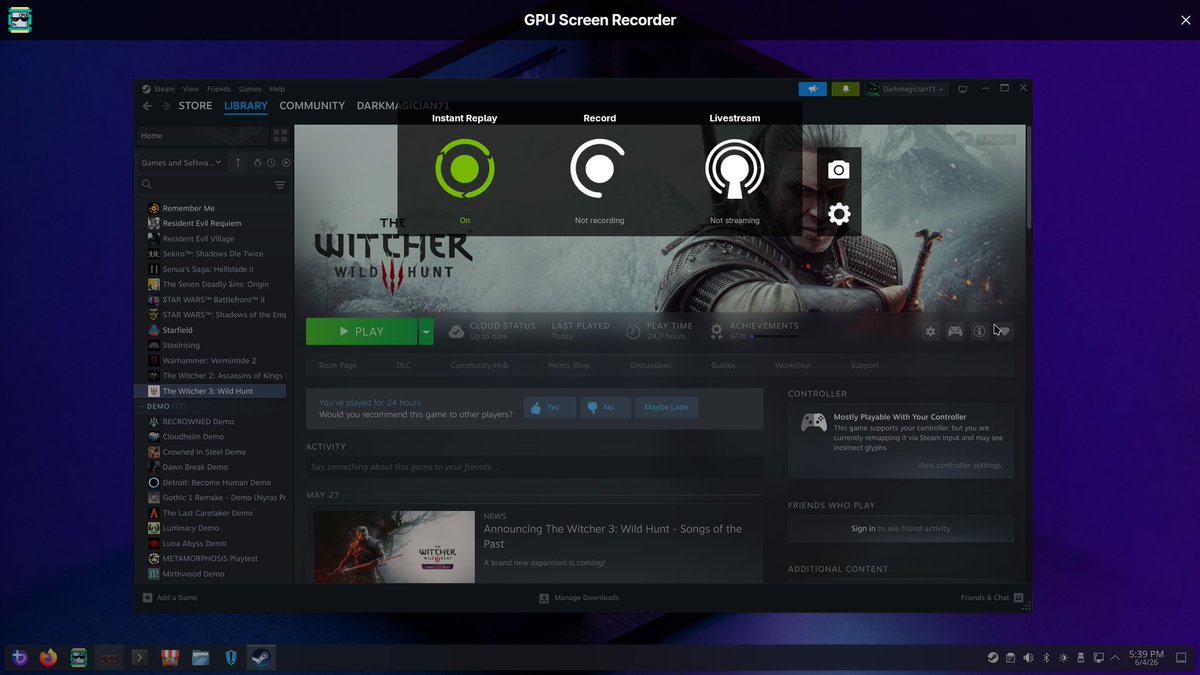
Task: Click the activity 'Say something' input field
Action: coord(534,467)
